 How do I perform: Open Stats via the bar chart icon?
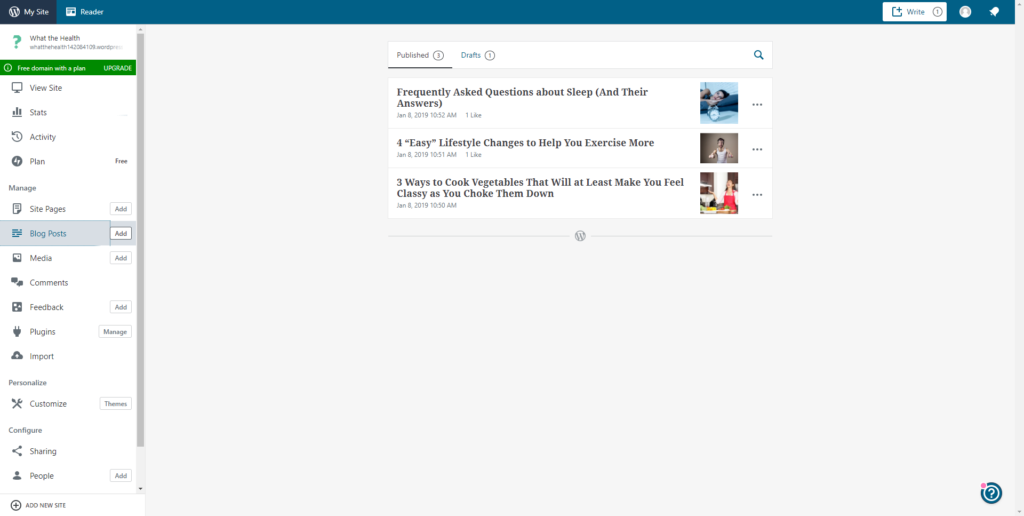point(17,112)
